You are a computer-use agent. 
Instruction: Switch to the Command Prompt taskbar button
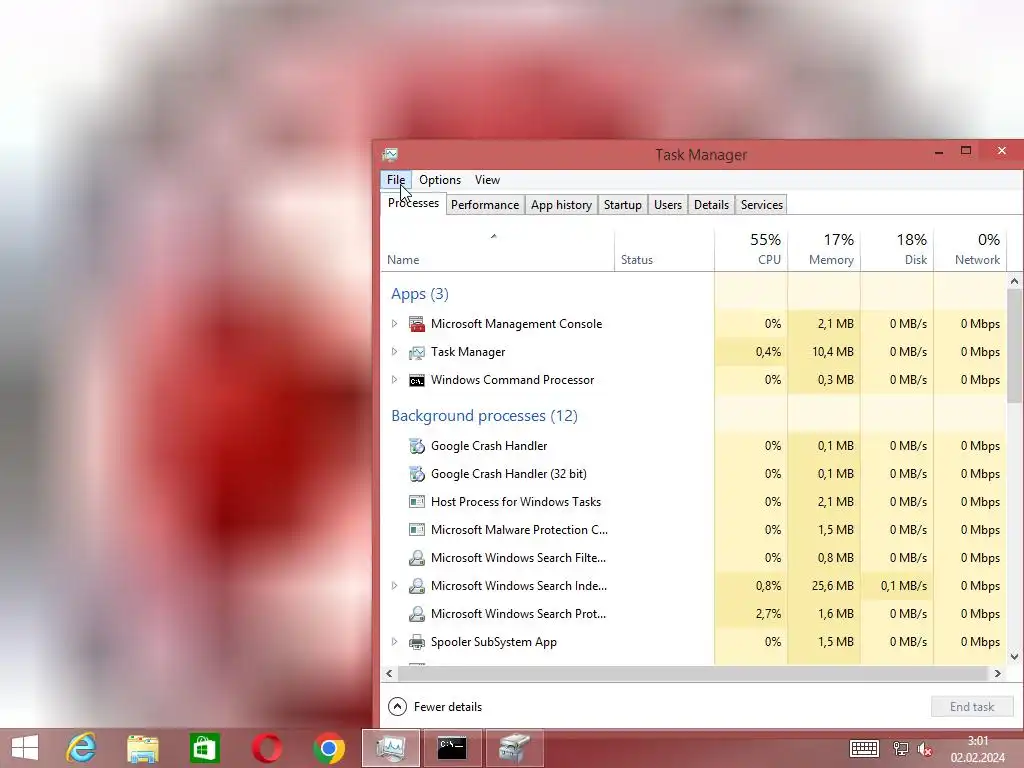[452, 748]
